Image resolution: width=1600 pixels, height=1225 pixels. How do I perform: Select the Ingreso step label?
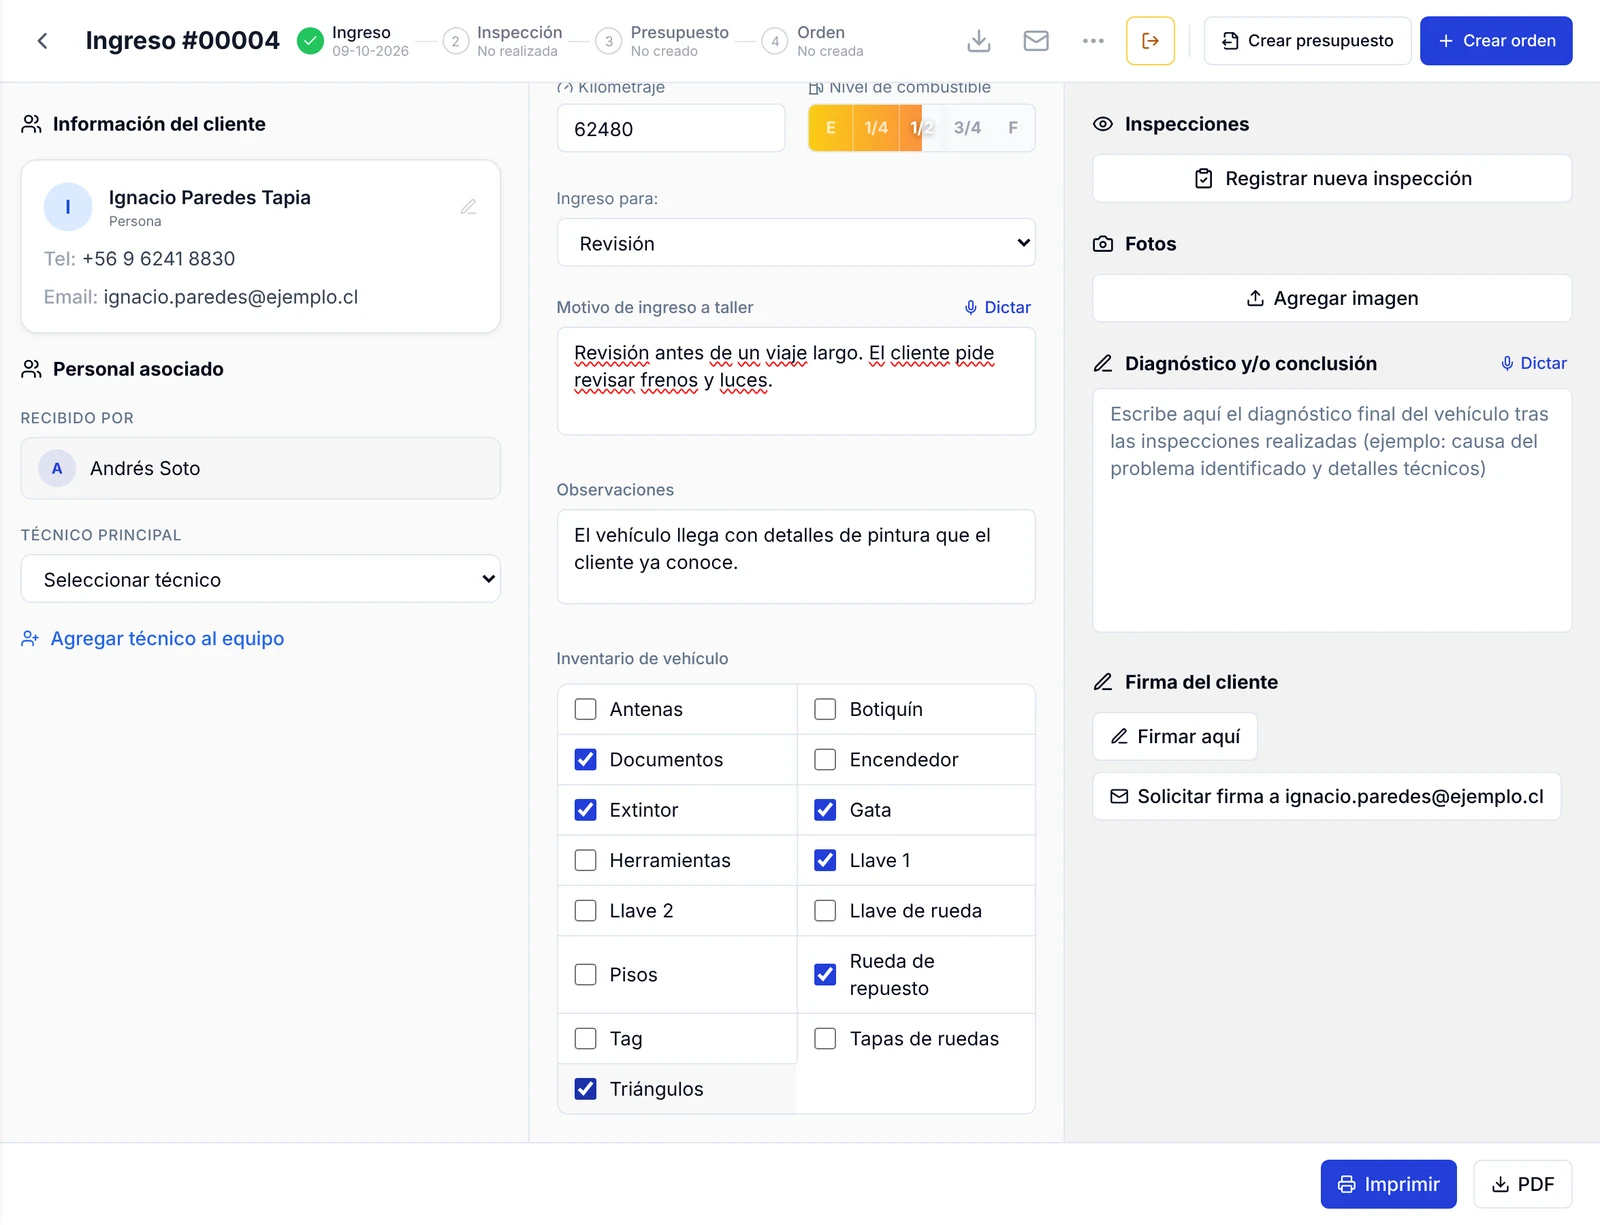click(361, 33)
